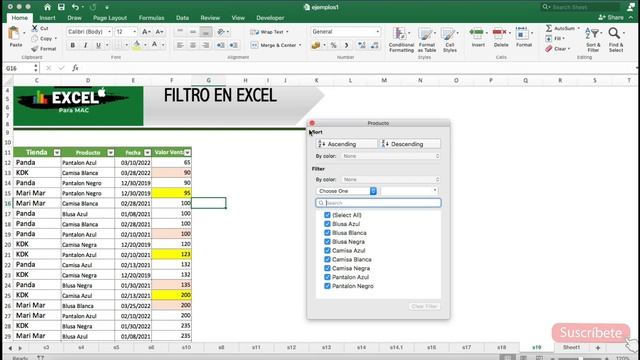640x360 pixels.
Task: Uncheck Camisa Azul checkbox
Action: click(327, 251)
